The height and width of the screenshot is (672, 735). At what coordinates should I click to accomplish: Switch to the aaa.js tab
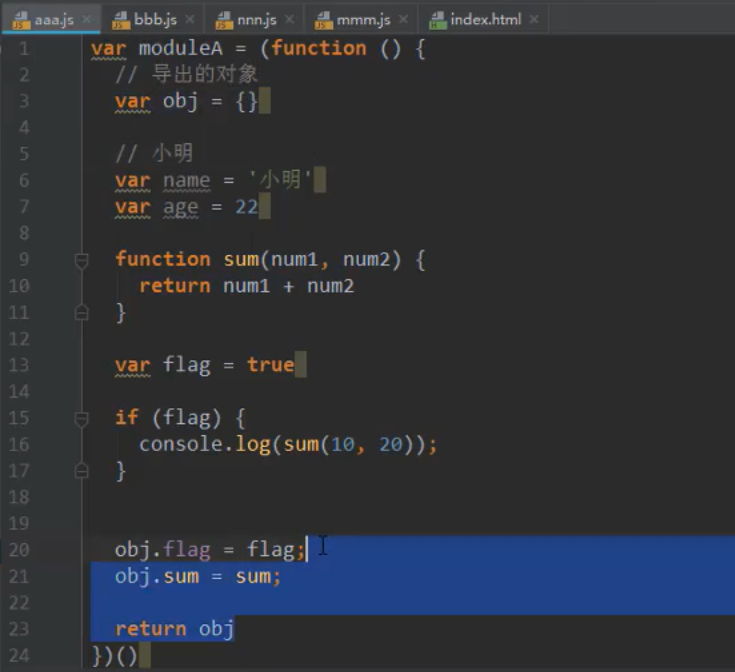click(52, 20)
